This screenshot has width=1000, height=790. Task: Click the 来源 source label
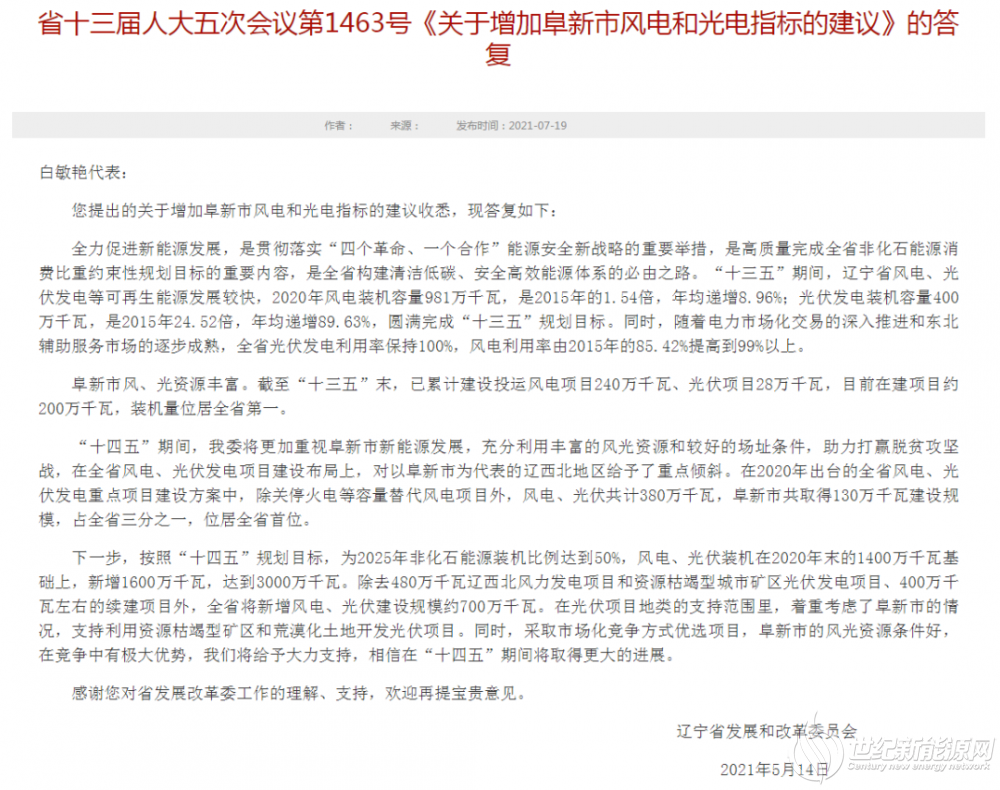click(x=404, y=126)
